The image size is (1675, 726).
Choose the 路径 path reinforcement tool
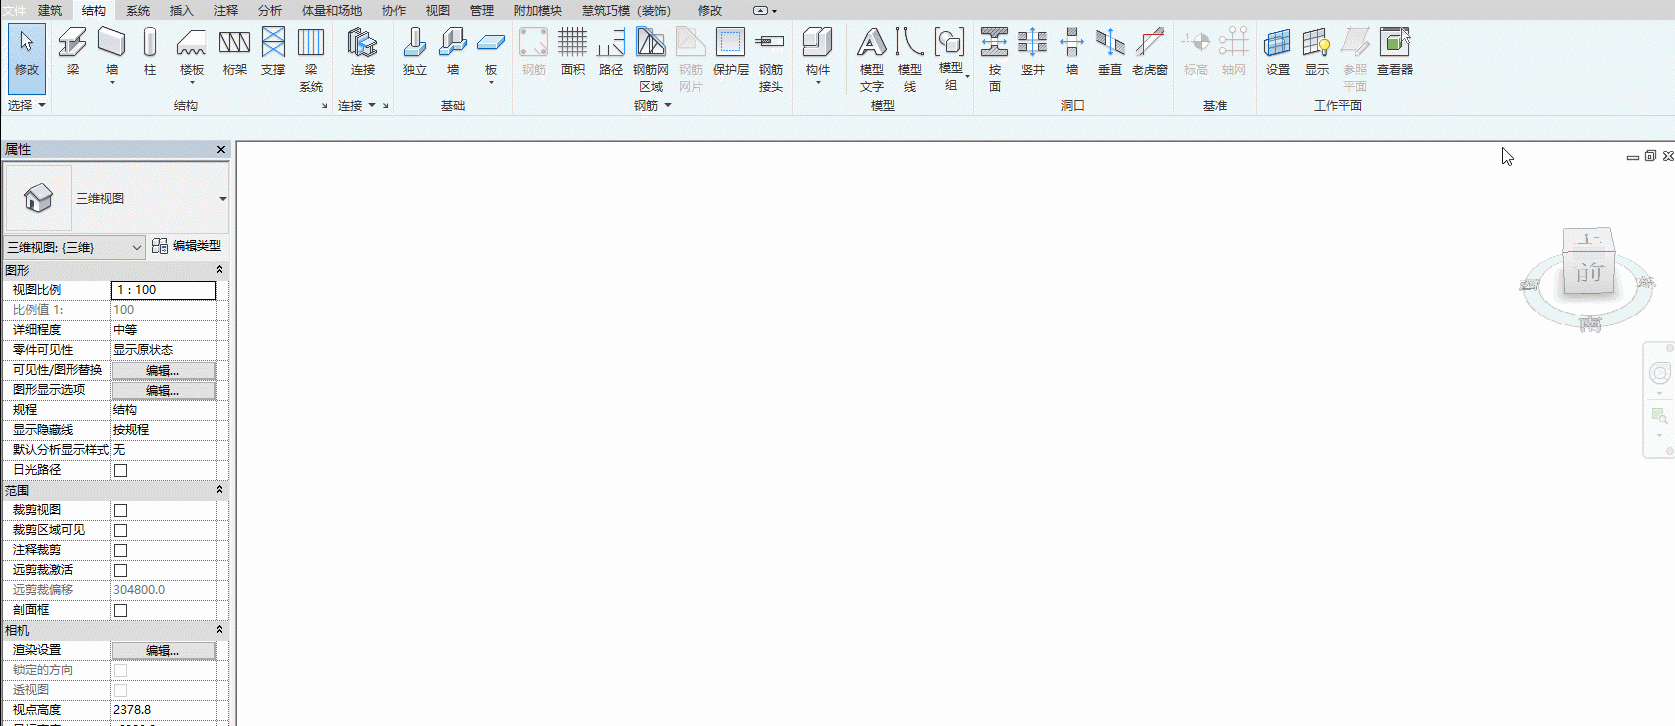pos(611,53)
